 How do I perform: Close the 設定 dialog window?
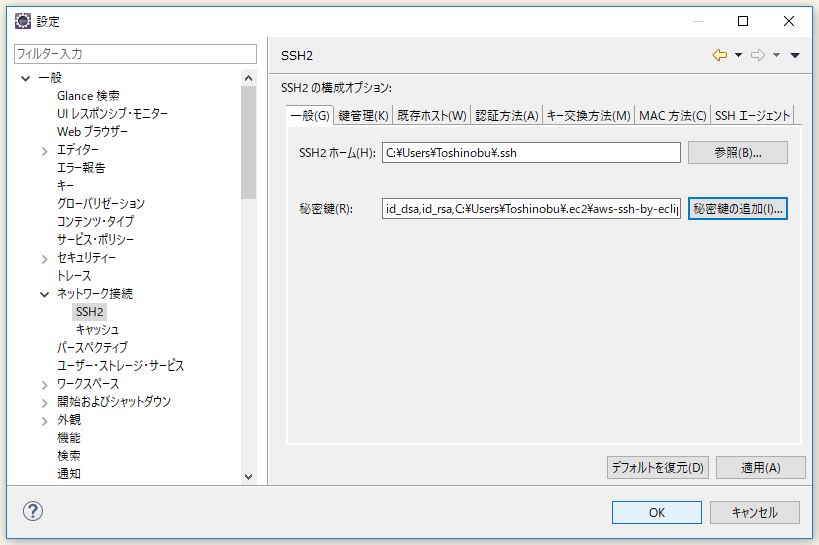[x=789, y=21]
